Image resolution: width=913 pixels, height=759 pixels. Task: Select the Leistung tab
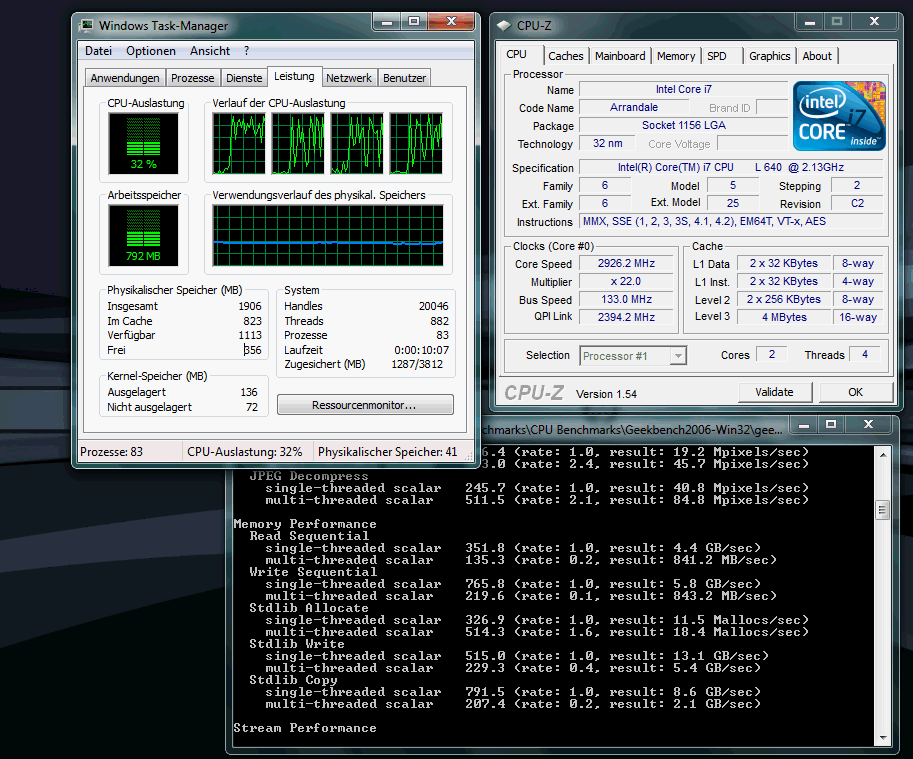point(294,76)
